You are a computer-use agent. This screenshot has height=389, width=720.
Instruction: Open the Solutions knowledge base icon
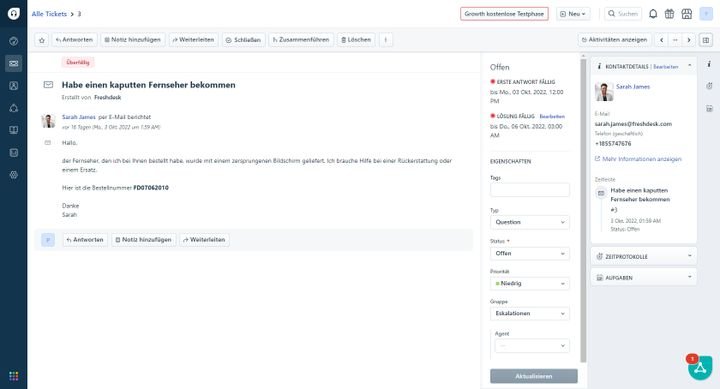[14, 130]
